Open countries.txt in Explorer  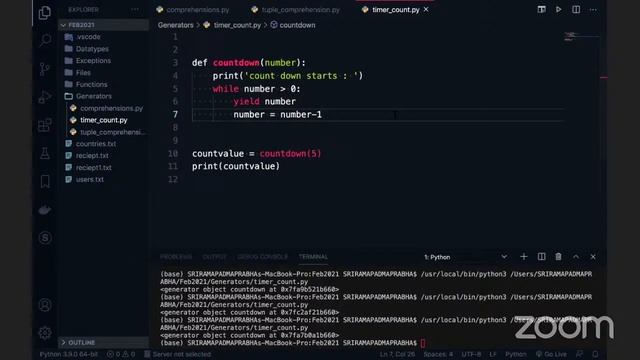click(x=96, y=144)
